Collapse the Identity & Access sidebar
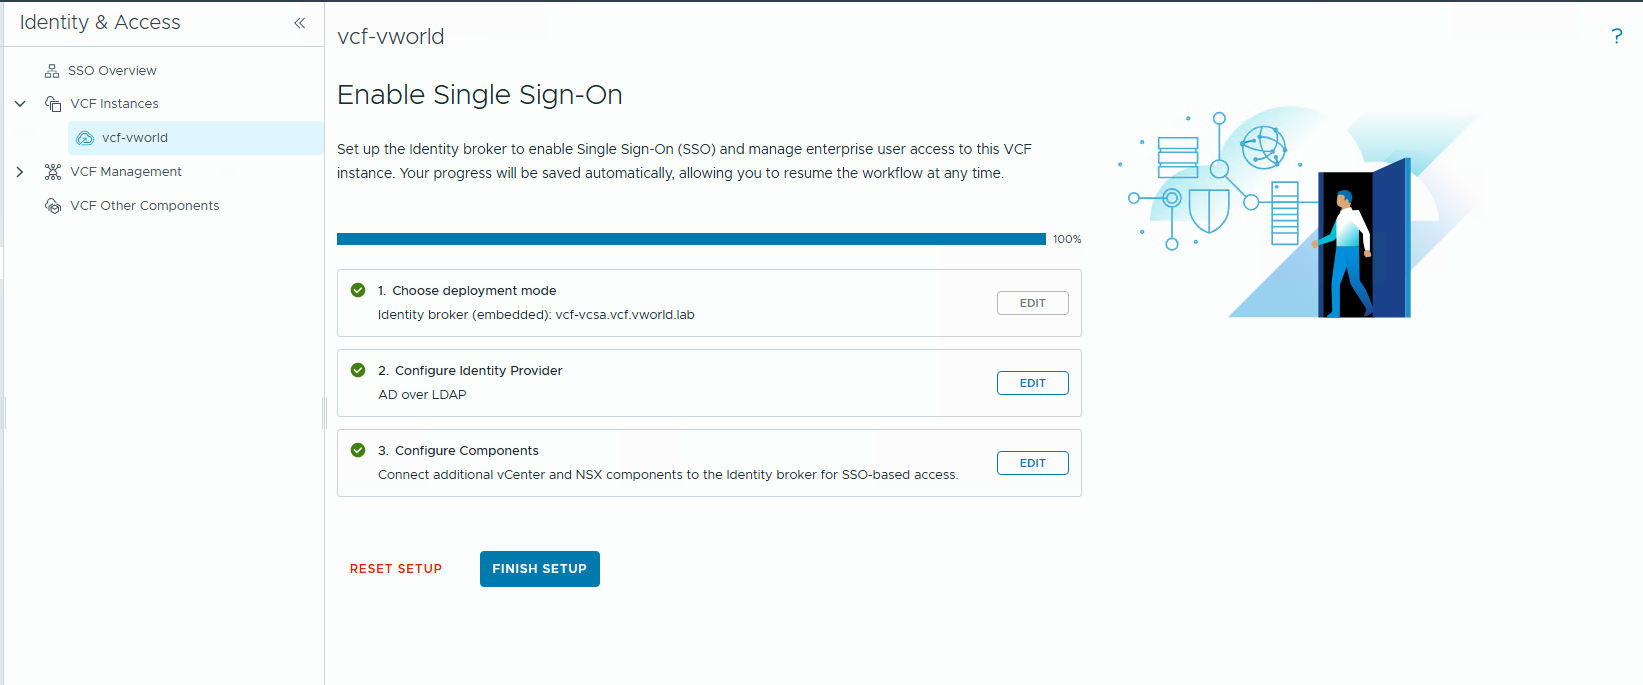Viewport: 1643px width, 685px height. click(x=299, y=23)
